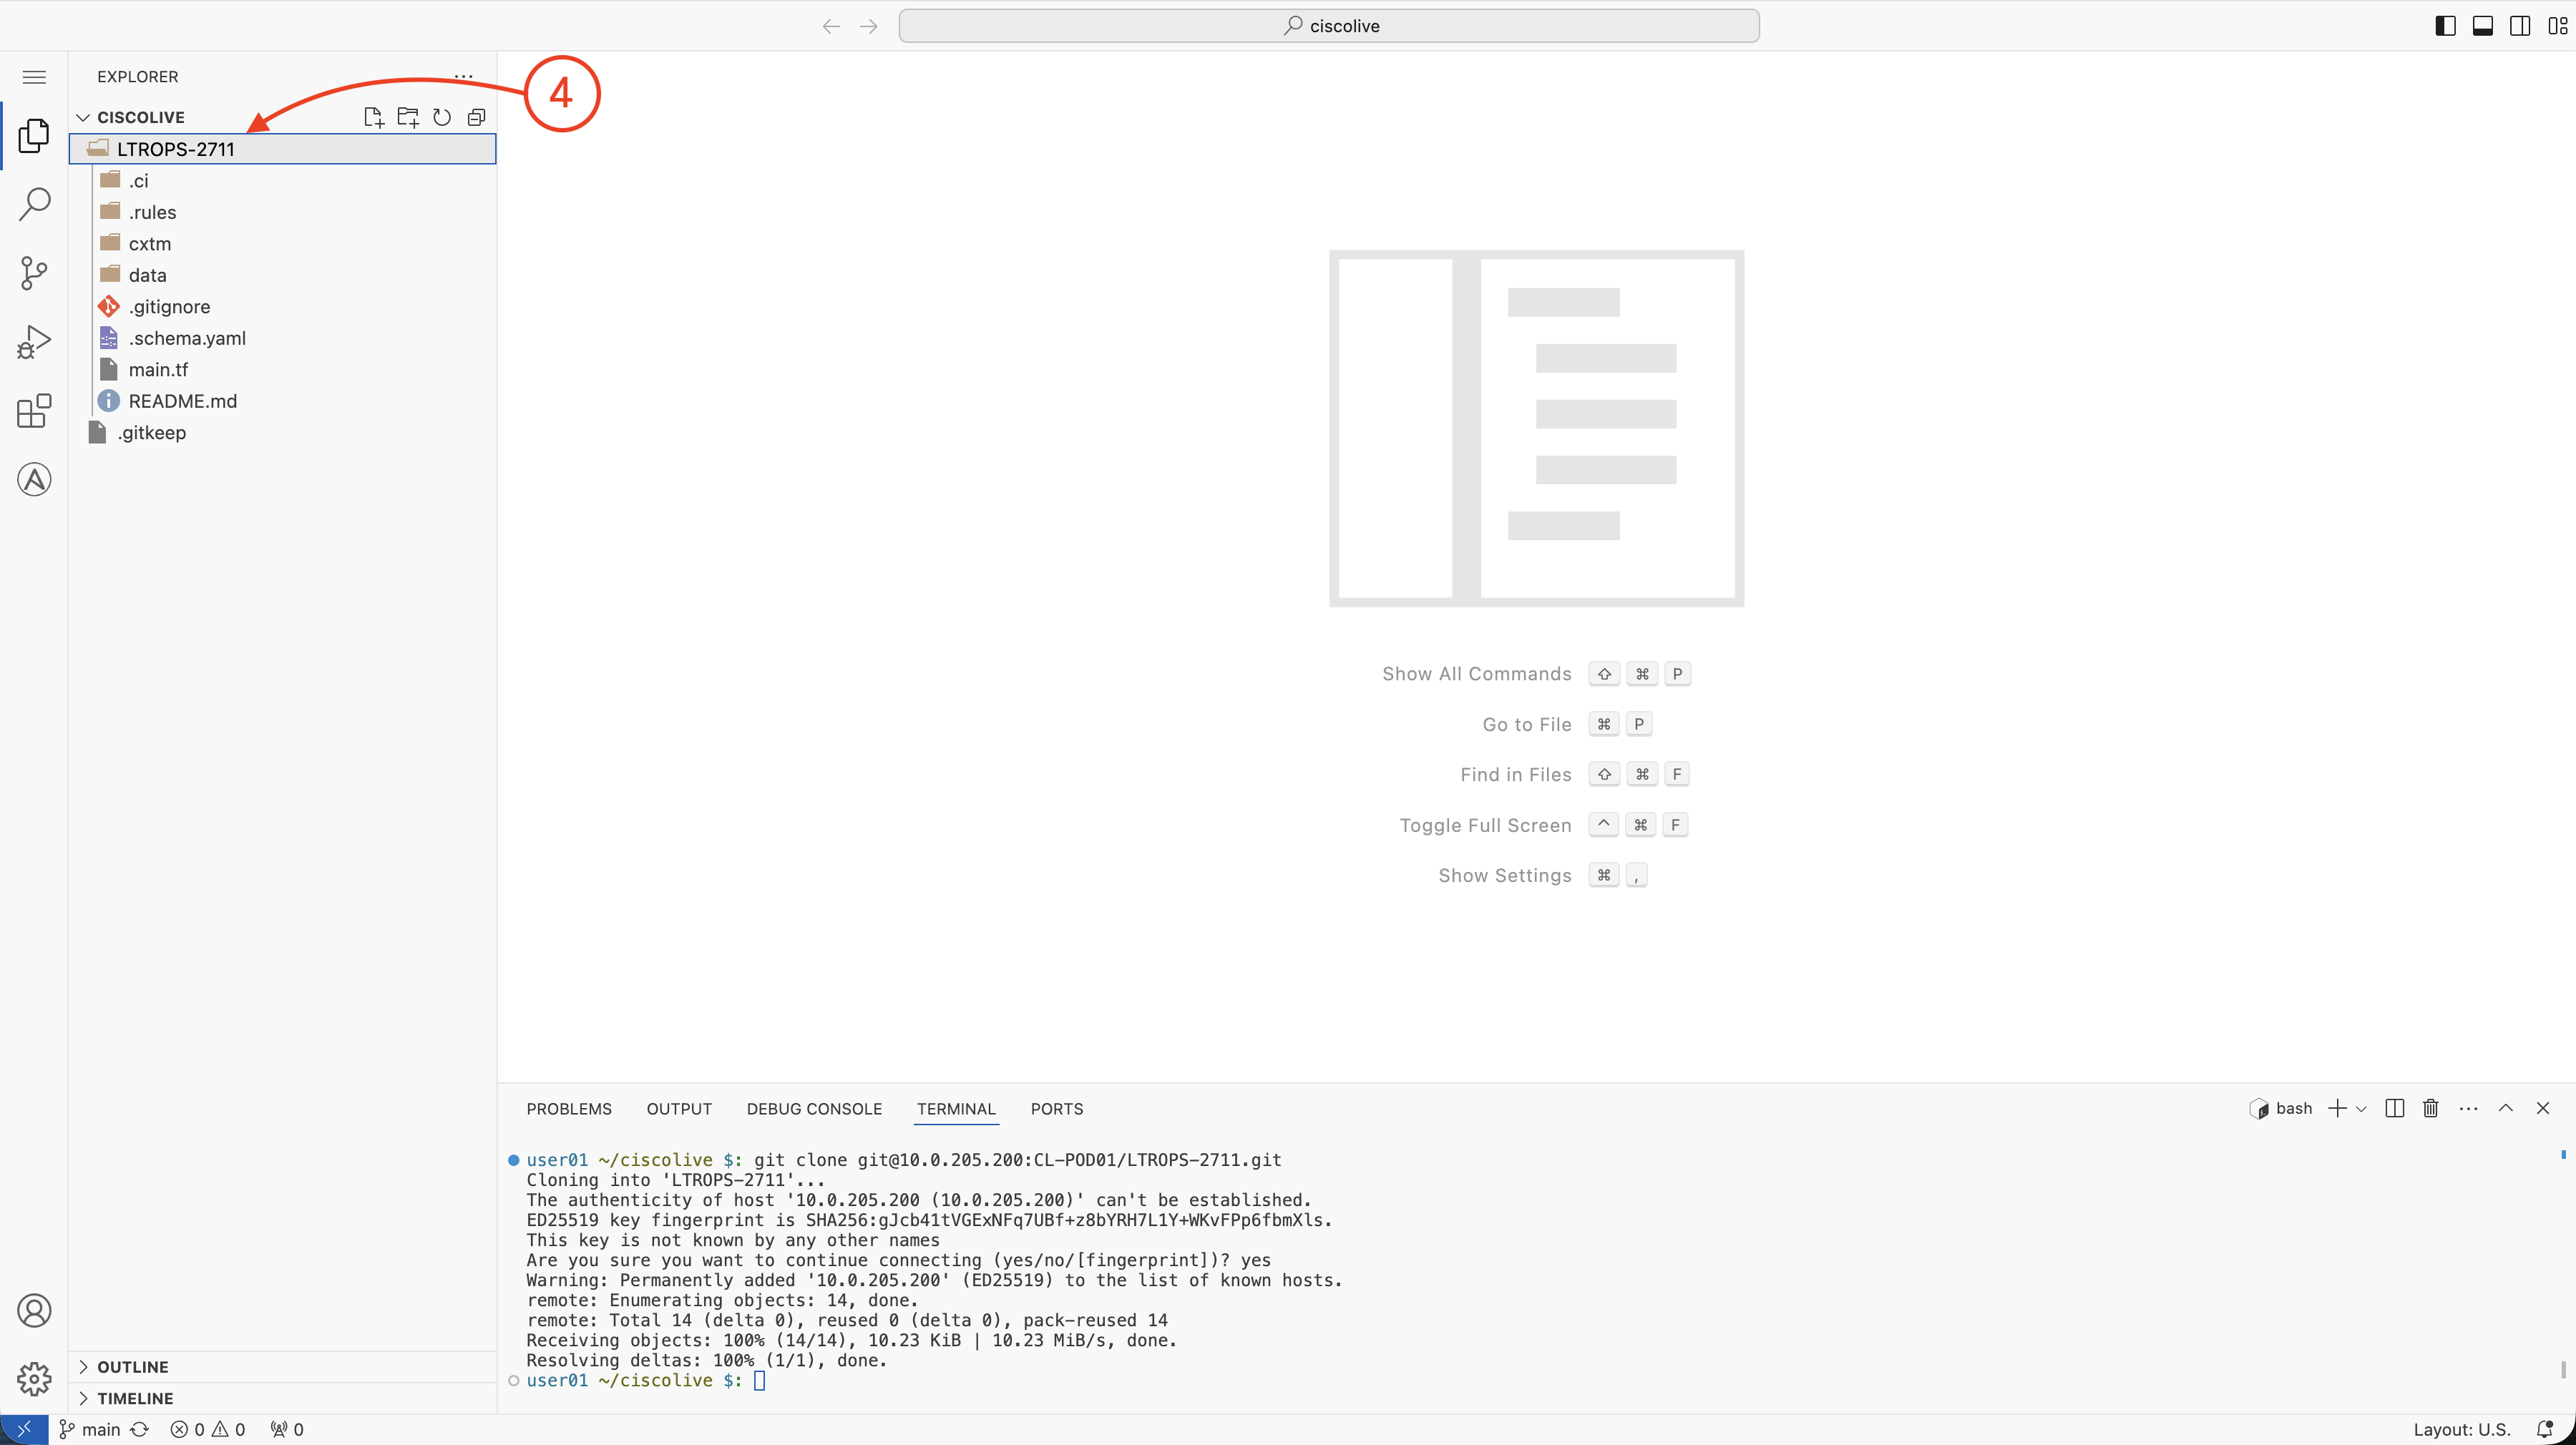Collapse all folders in Explorer
The height and width of the screenshot is (1445, 2576).
point(476,117)
